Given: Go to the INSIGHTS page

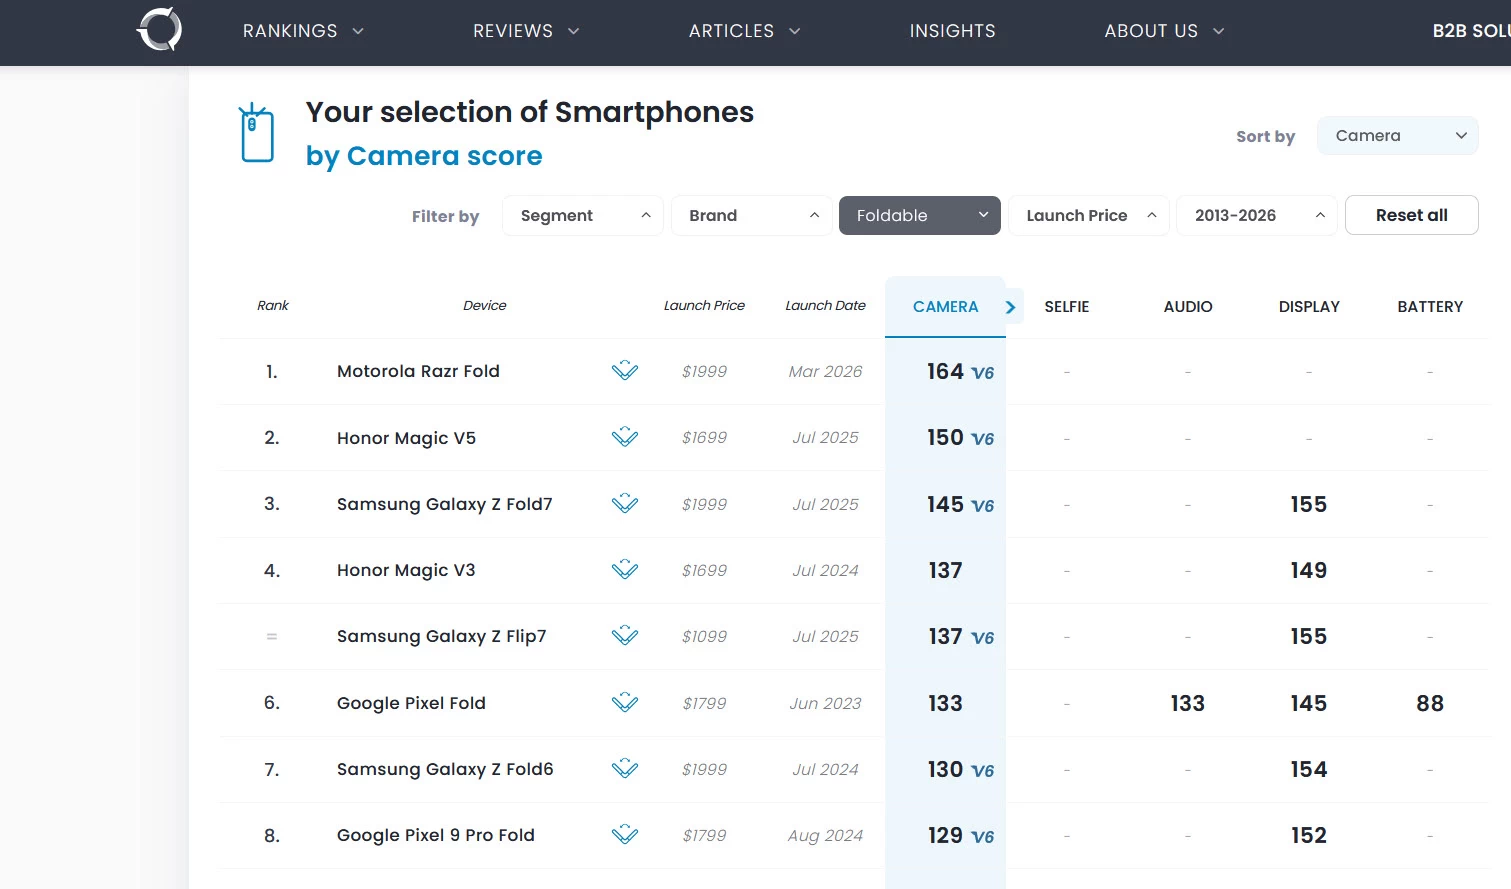Looking at the screenshot, I should 952,31.
